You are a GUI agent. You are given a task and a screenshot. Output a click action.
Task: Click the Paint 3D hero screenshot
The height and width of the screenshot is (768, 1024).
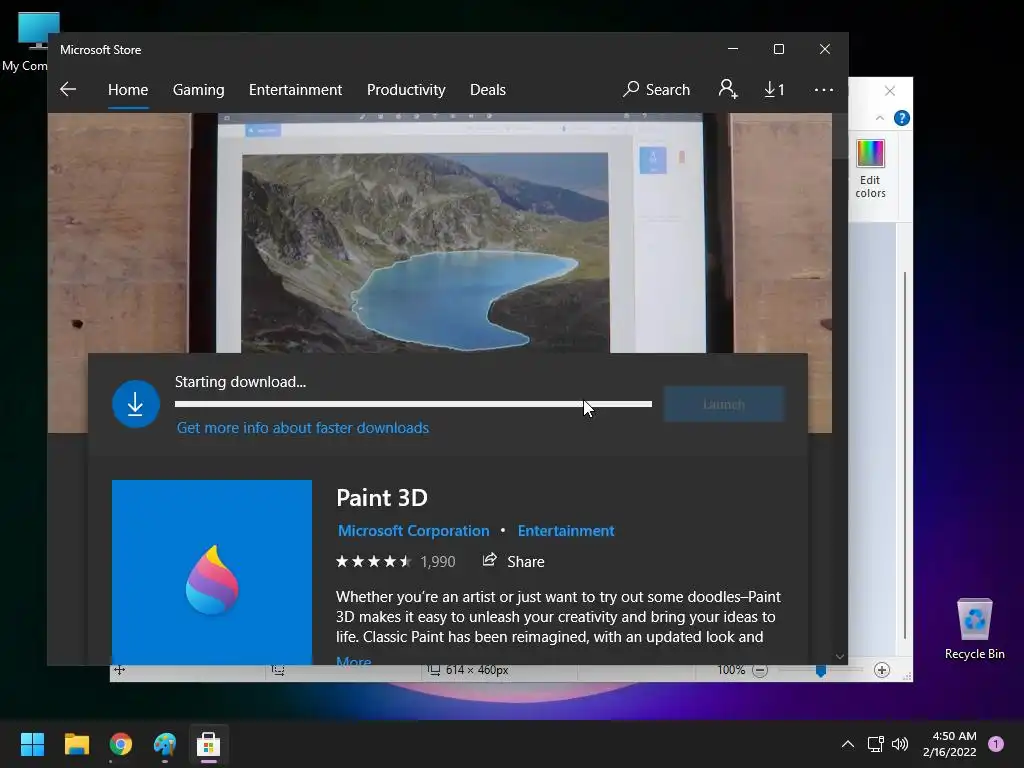[x=440, y=233]
